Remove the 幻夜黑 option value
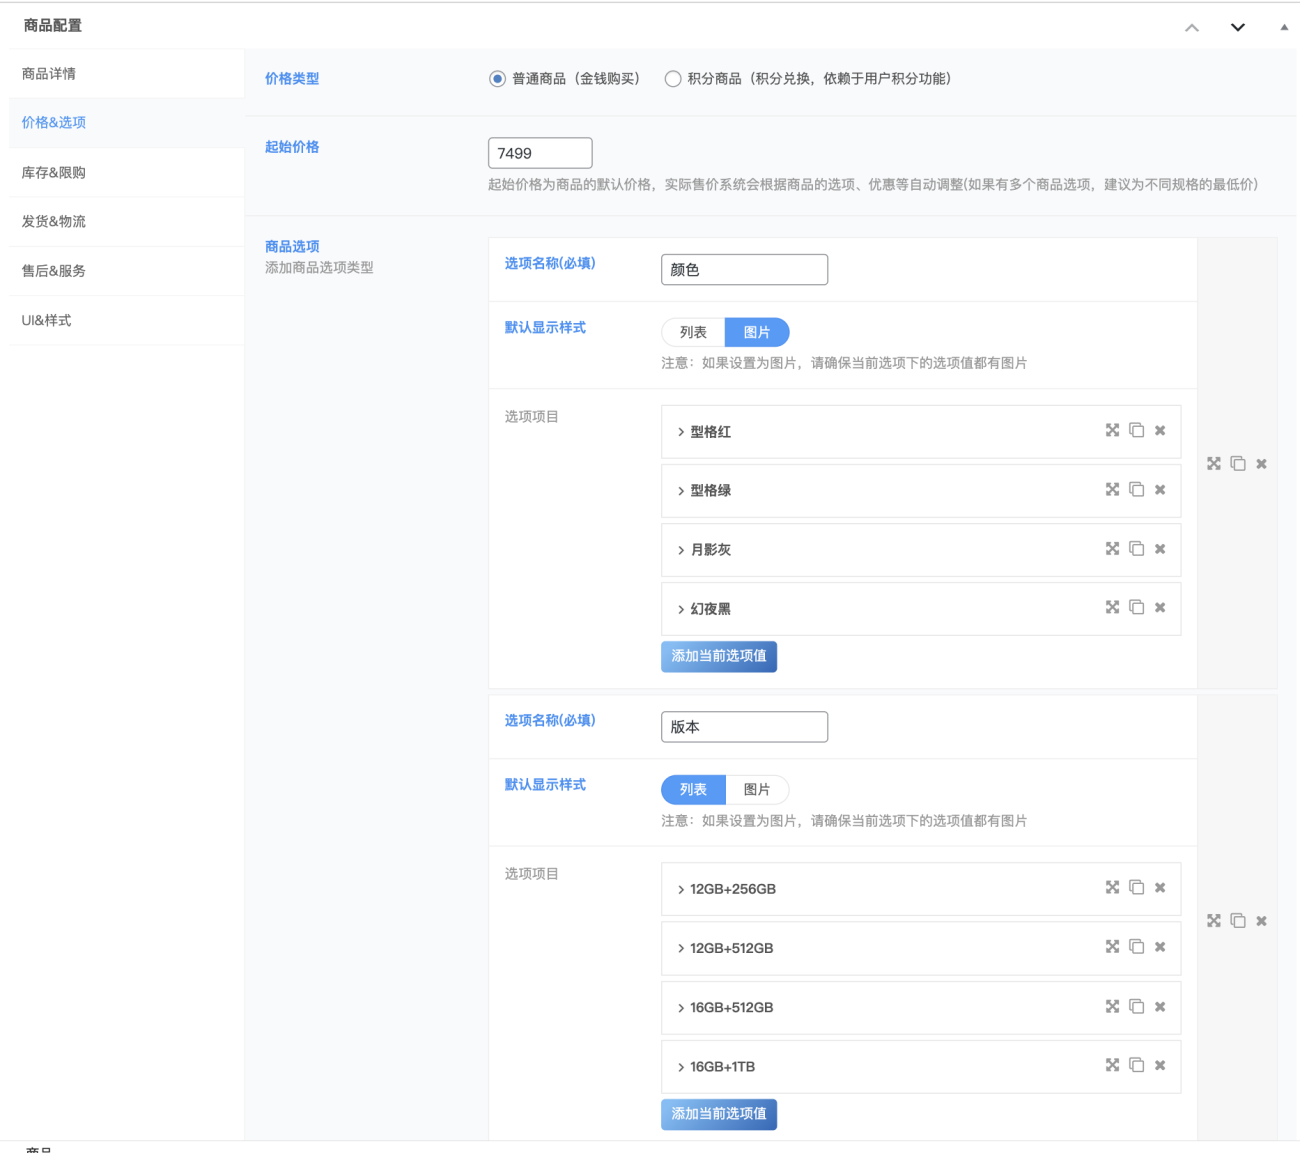1300x1153 pixels. coord(1160,608)
